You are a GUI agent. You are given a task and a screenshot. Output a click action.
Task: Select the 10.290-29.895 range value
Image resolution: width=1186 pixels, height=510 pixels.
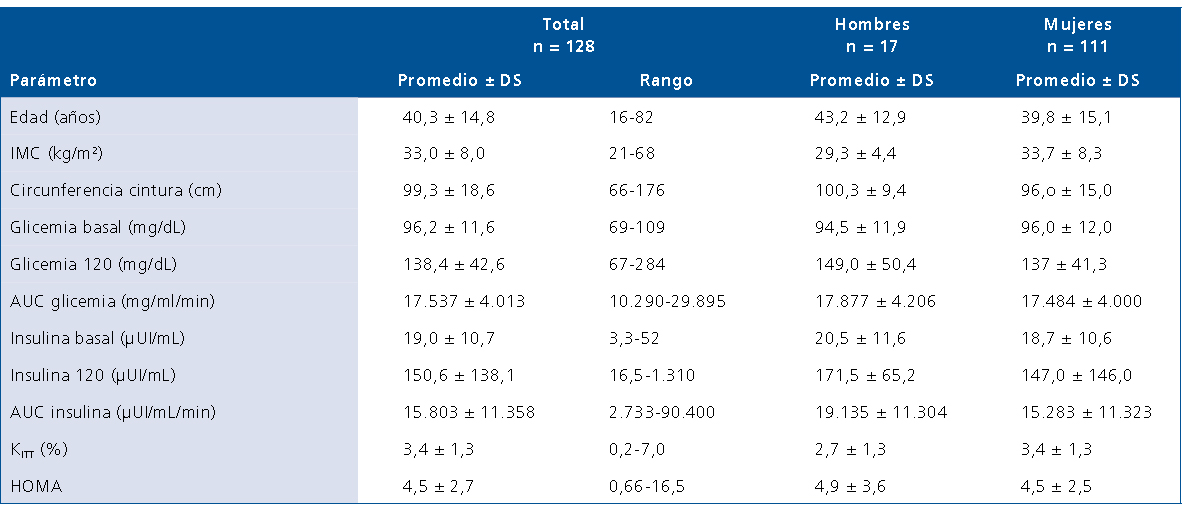pyautogui.click(x=668, y=301)
